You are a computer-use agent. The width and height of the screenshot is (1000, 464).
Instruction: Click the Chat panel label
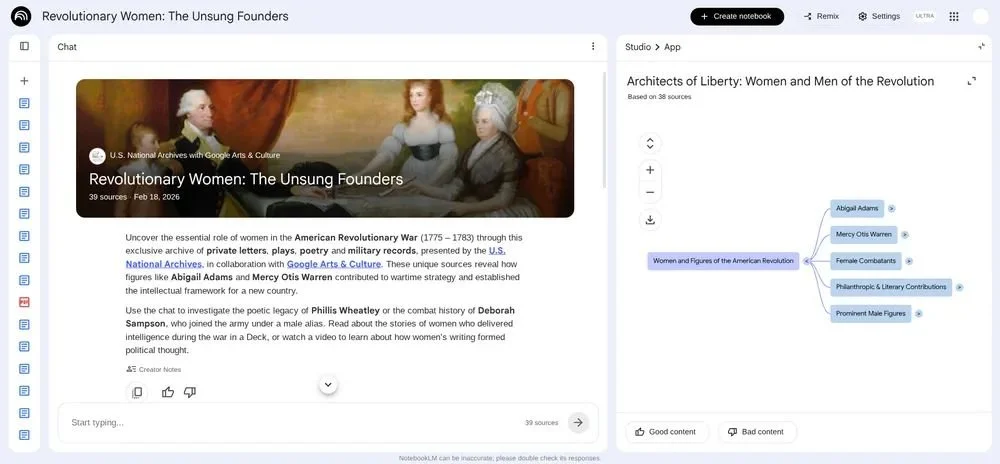(67, 47)
